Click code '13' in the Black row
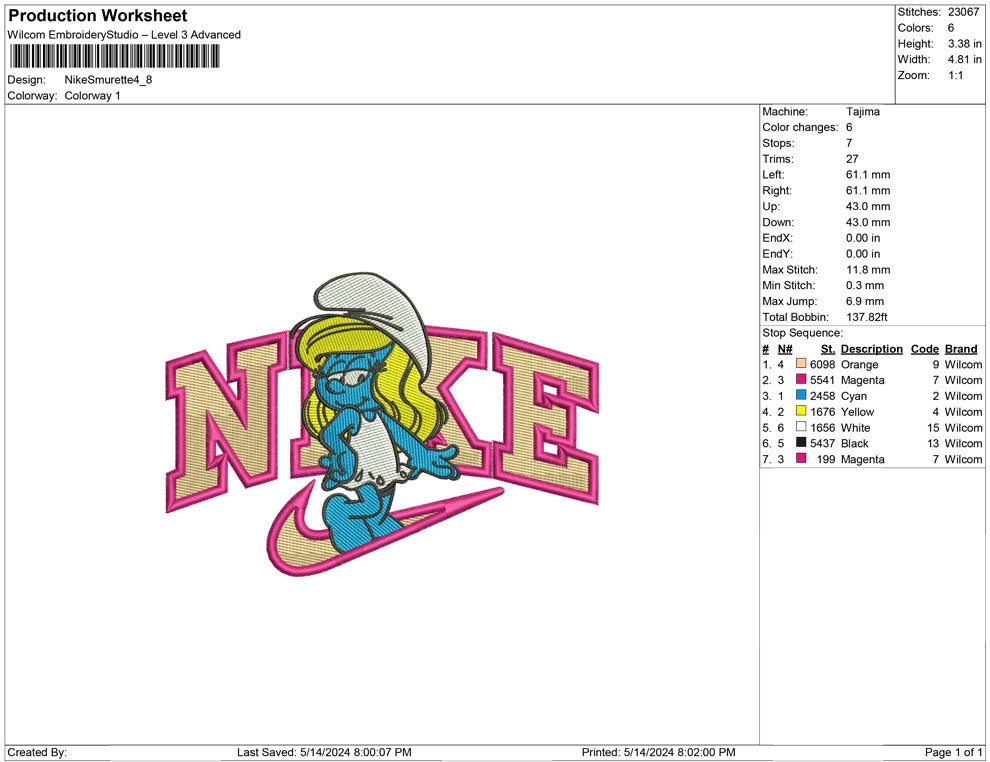This screenshot has width=990, height=762. pyautogui.click(x=933, y=443)
